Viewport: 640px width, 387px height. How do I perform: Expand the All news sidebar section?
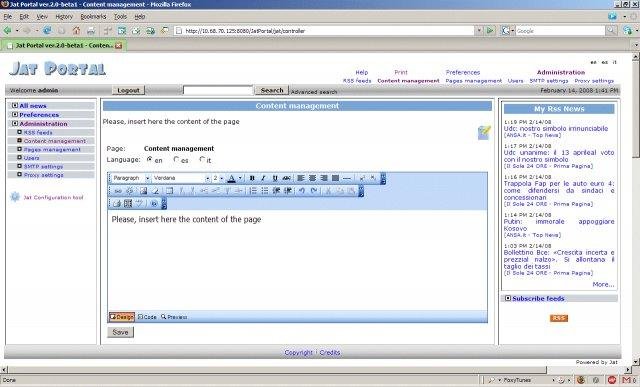point(15,106)
